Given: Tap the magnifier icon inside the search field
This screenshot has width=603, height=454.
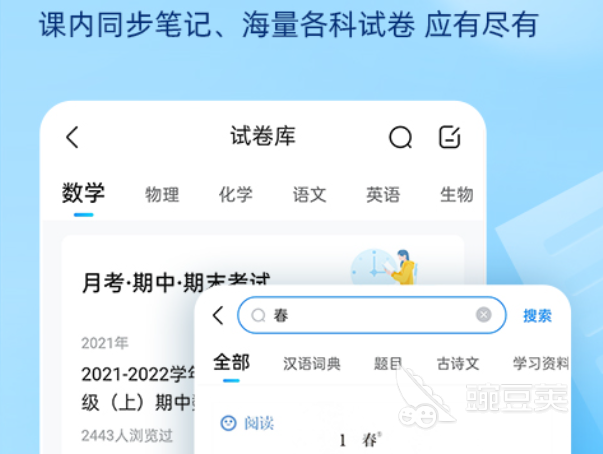Looking at the screenshot, I should pos(258,316).
